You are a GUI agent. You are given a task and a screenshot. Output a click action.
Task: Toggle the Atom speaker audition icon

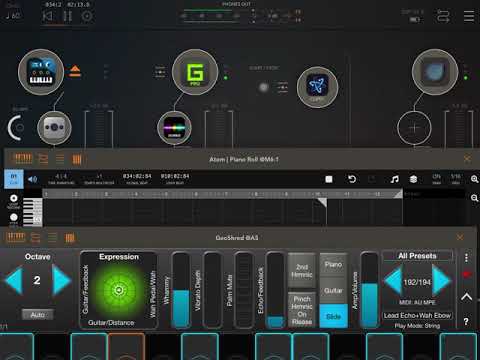[x=33, y=179]
